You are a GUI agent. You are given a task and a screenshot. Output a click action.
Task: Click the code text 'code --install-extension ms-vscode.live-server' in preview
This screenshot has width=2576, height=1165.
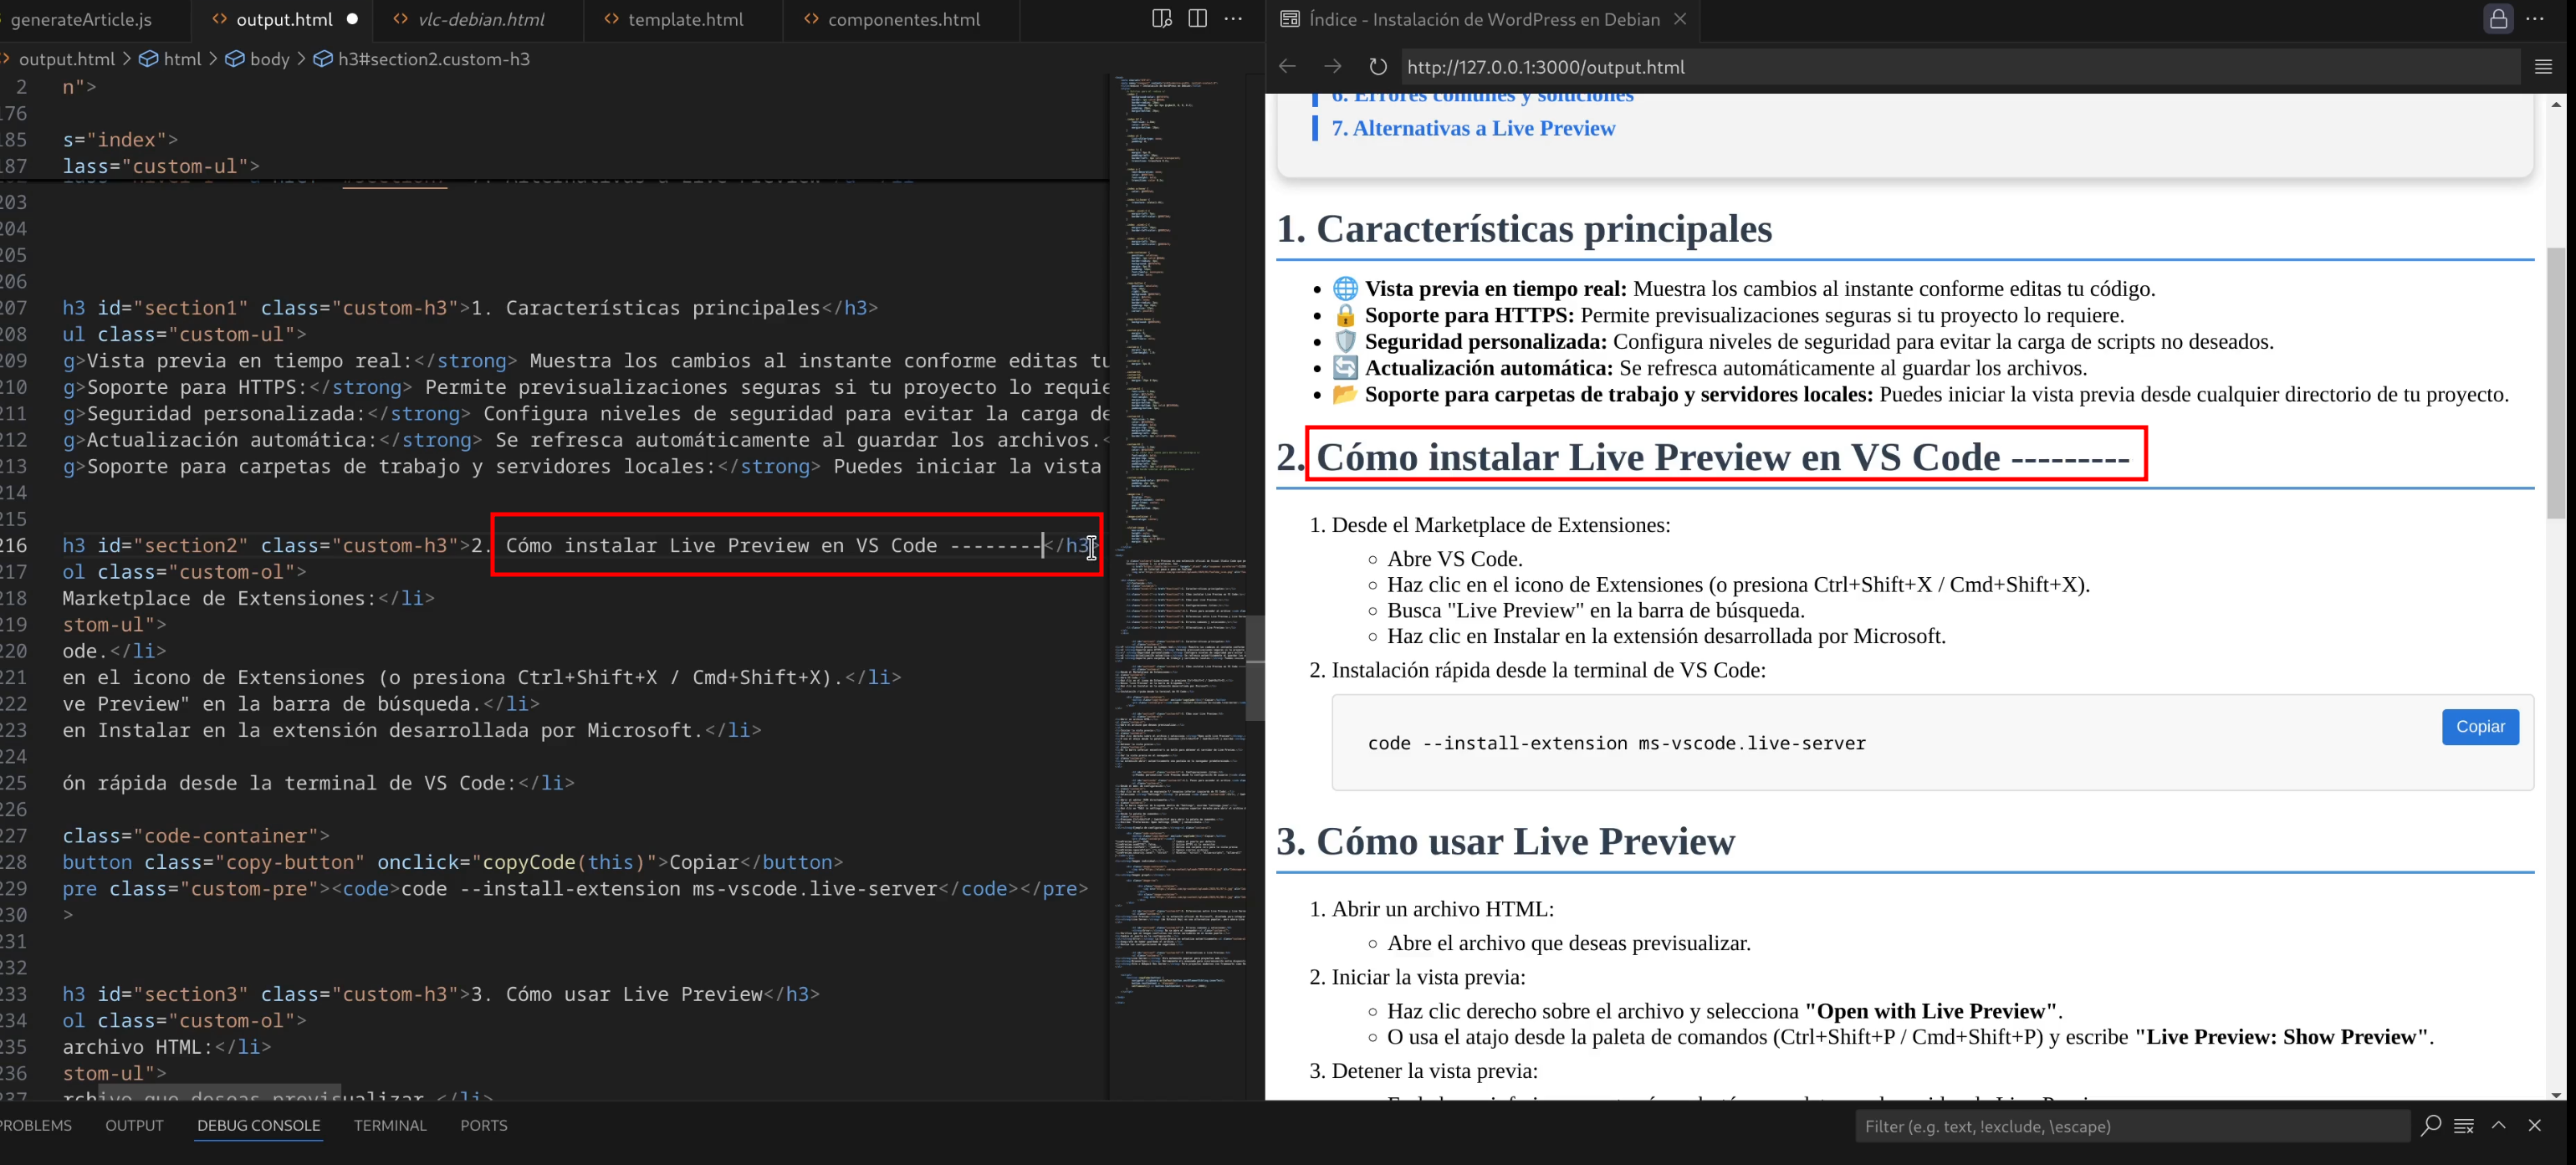coord(1616,743)
